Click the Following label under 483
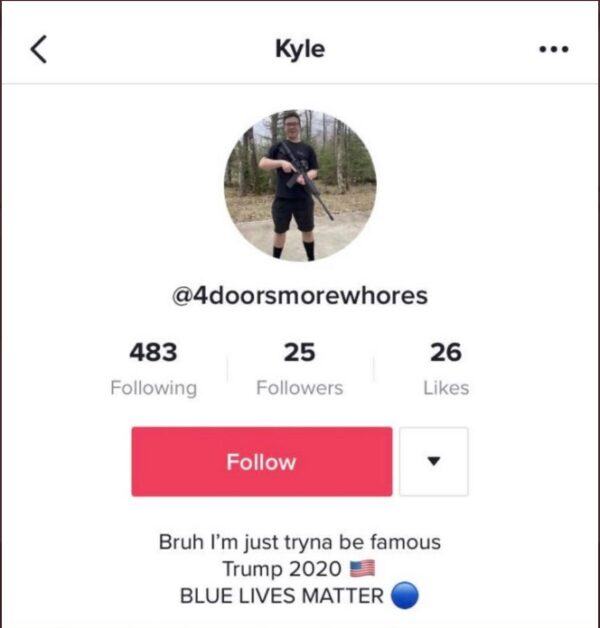600x628 pixels. coord(154,388)
